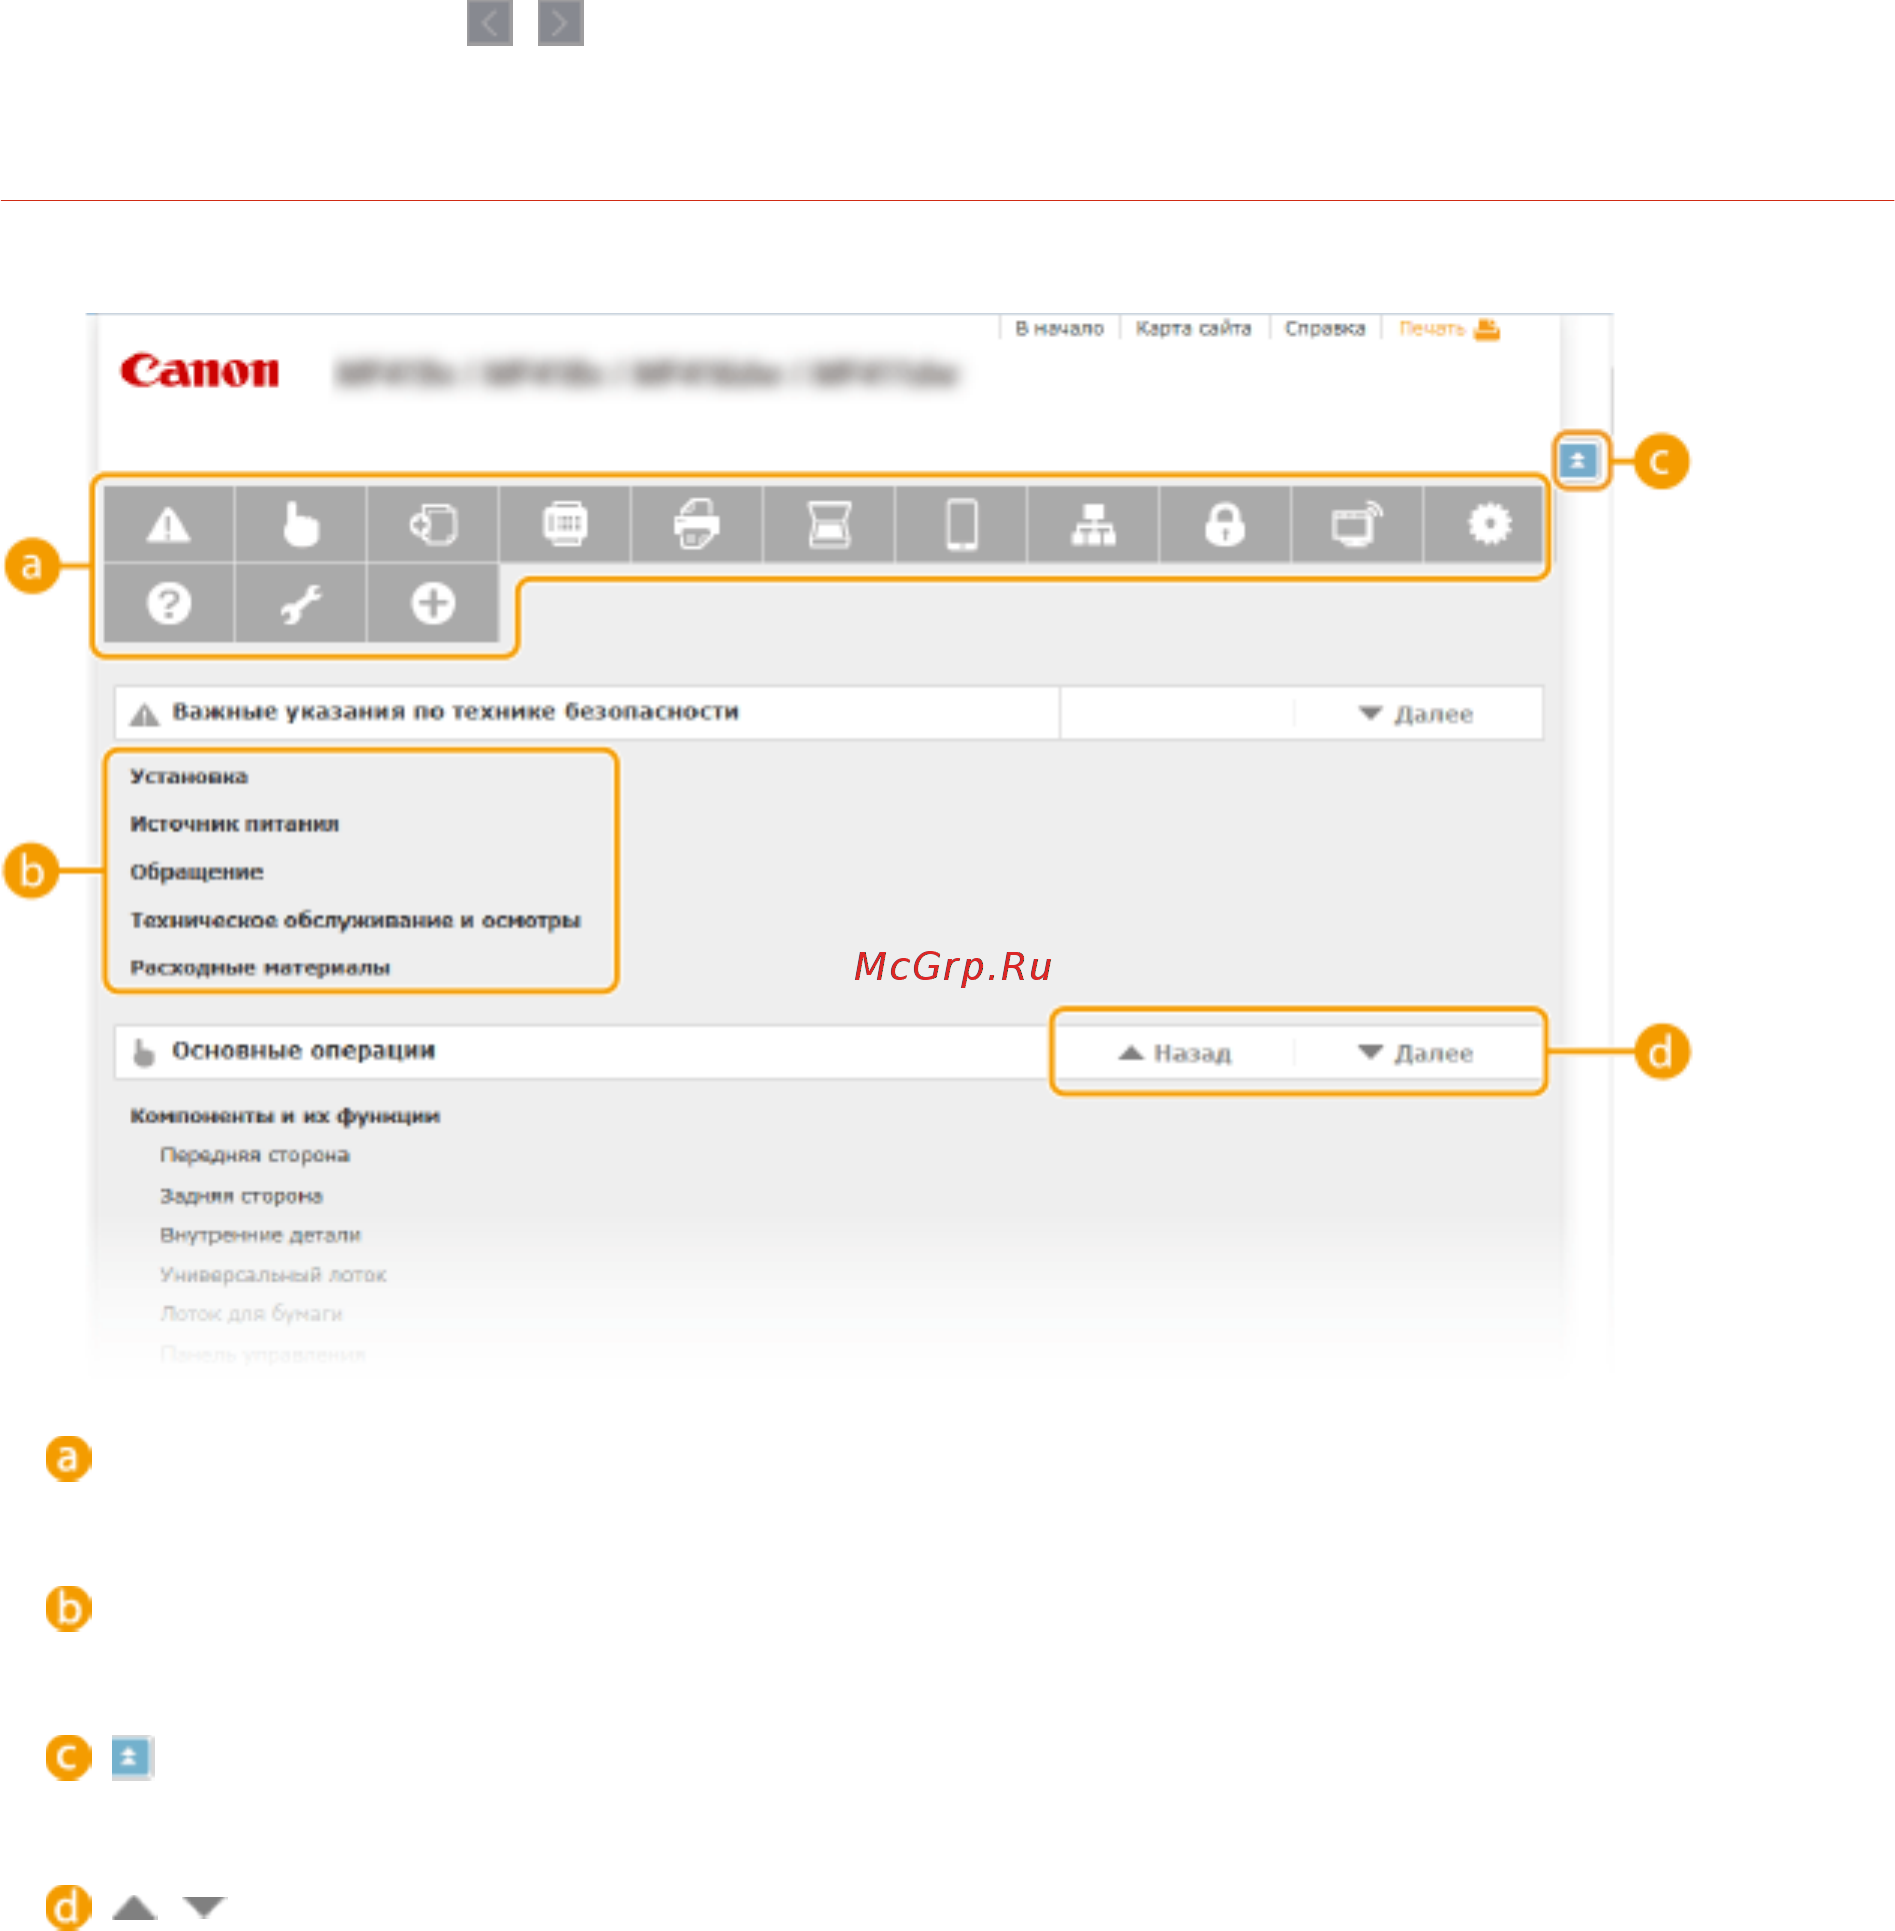Open the network category icon

(x=1094, y=524)
